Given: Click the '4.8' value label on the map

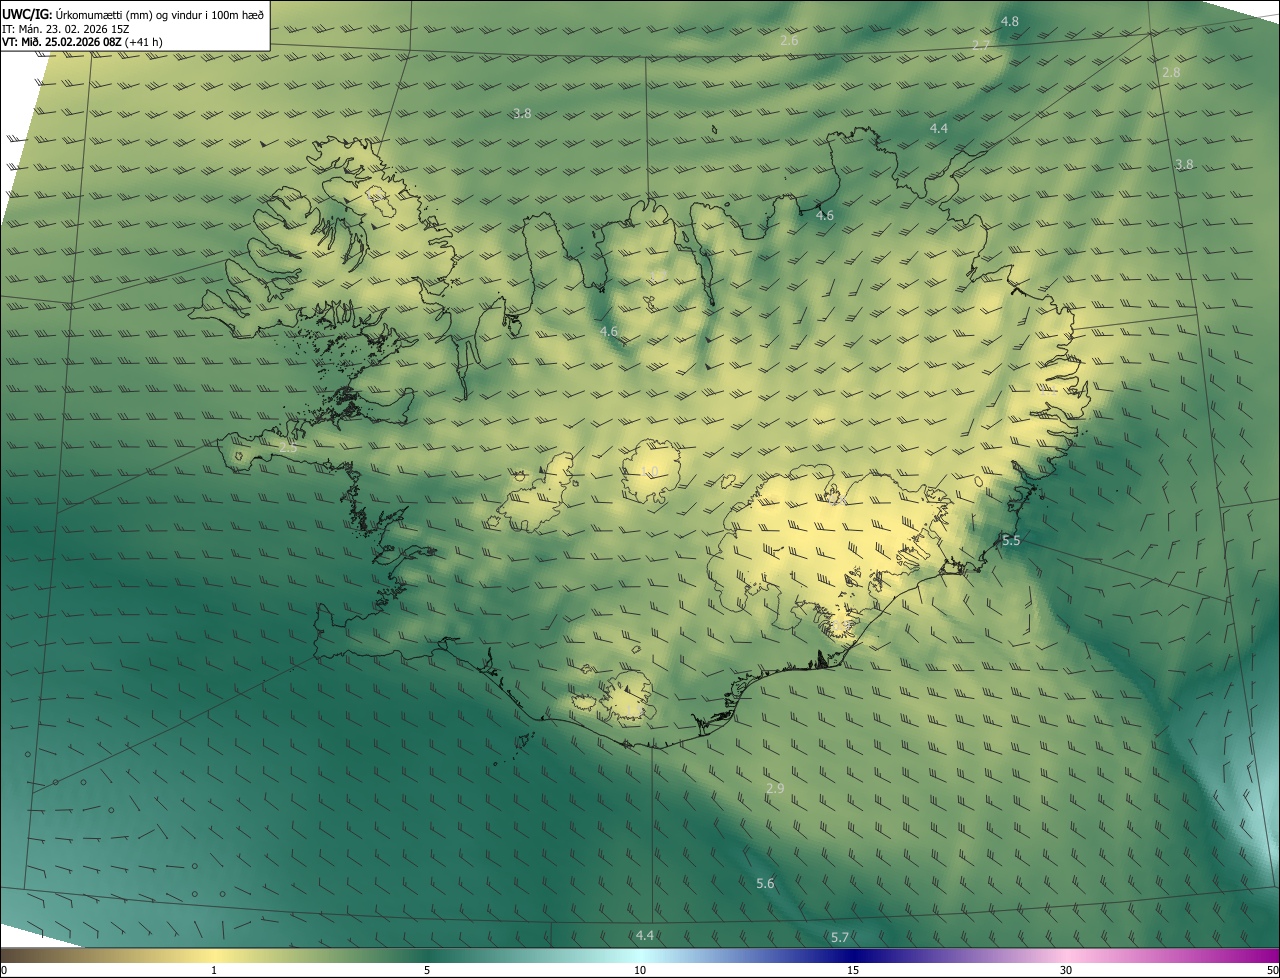Looking at the screenshot, I should [x=1010, y=21].
